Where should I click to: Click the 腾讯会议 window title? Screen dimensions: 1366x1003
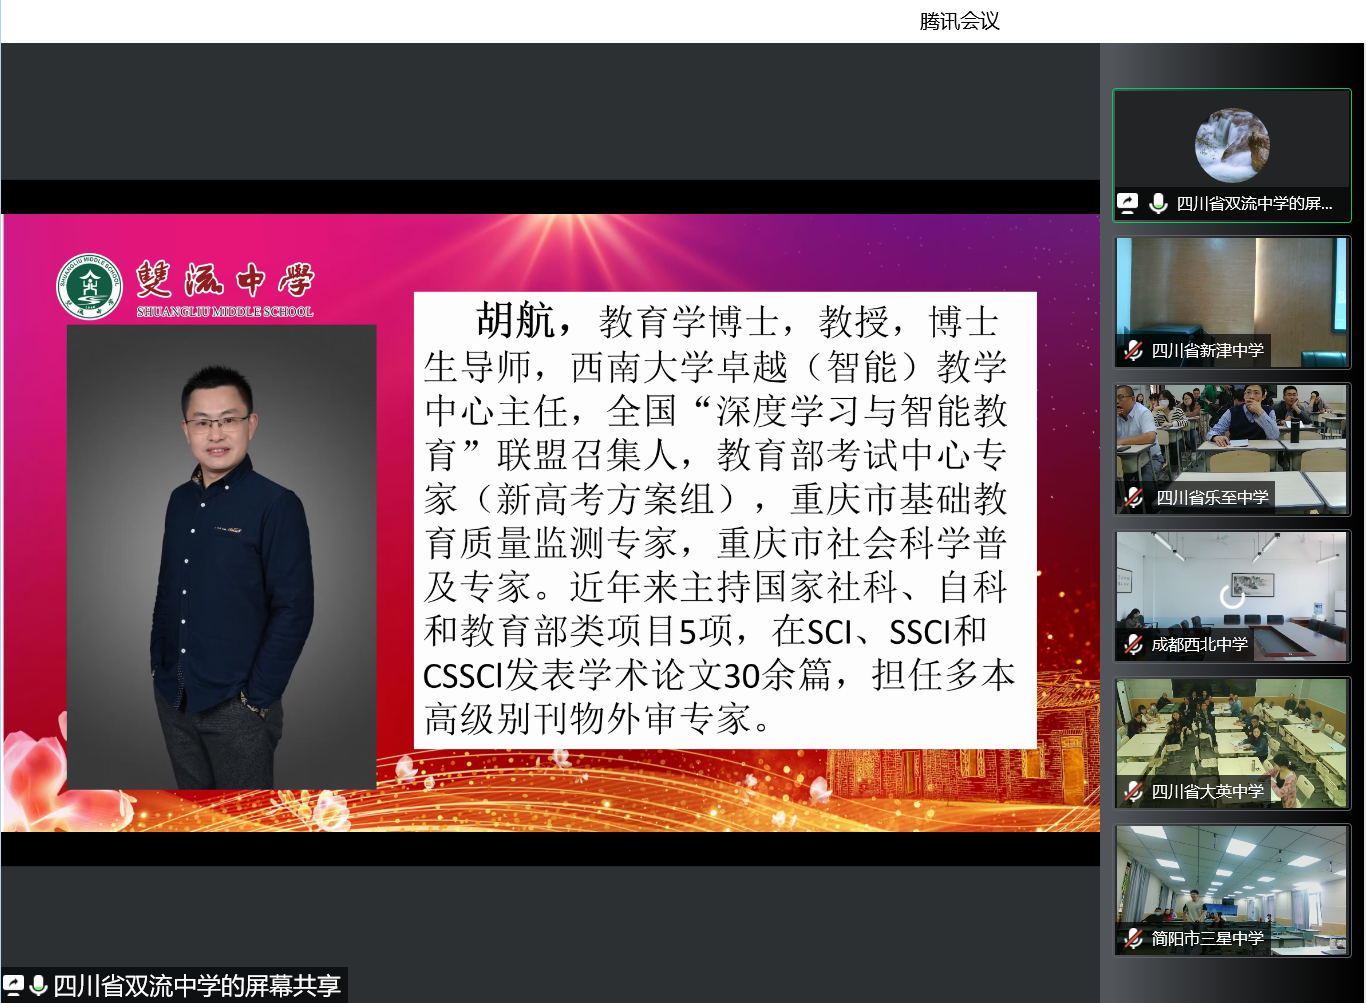(959, 21)
